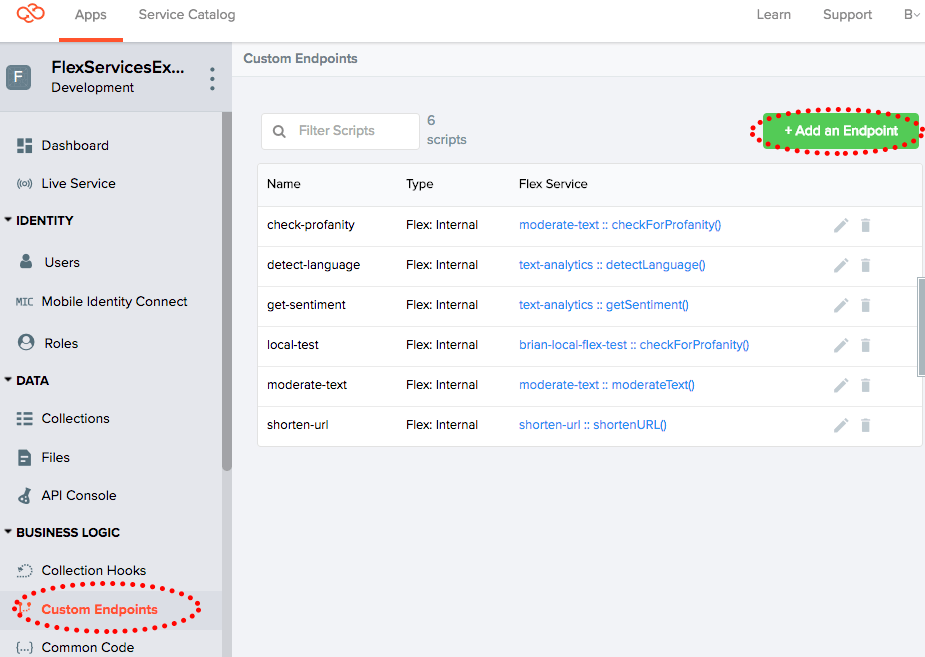Click the Kinvey logo icon
The height and width of the screenshot is (657, 925).
coord(31,13)
